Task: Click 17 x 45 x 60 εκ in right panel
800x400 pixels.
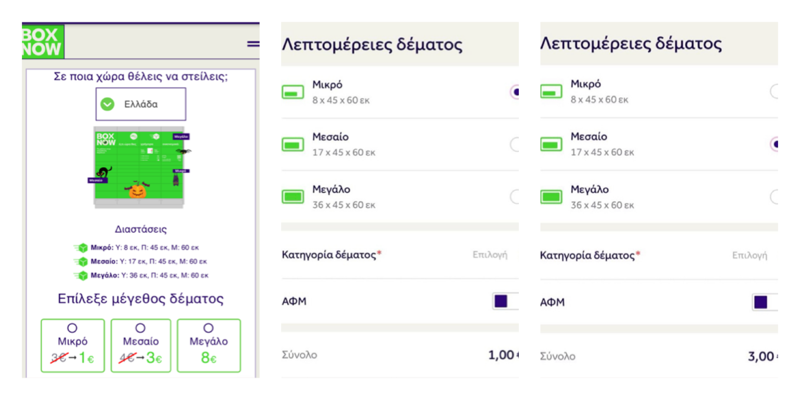Action: click(602, 153)
